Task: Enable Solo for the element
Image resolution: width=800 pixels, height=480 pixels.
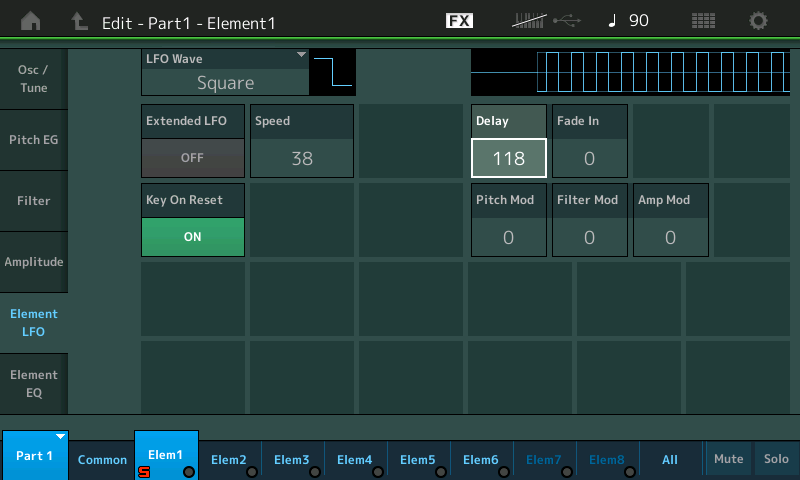Action: tap(776, 459)
